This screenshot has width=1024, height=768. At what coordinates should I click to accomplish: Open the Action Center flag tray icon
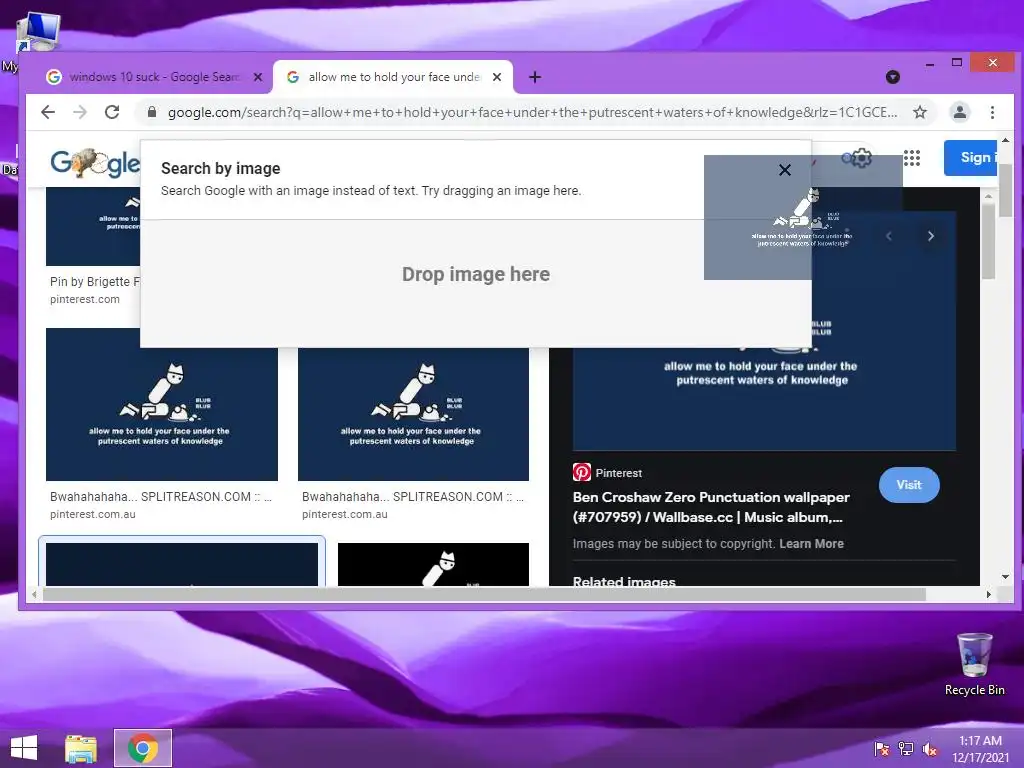tap(881, 749)
